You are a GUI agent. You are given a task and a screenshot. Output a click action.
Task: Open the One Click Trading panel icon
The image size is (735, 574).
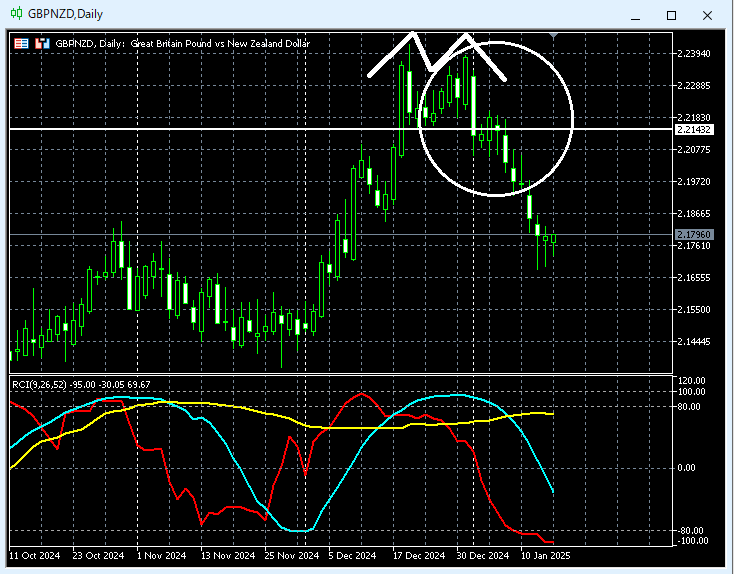(21, 44)
